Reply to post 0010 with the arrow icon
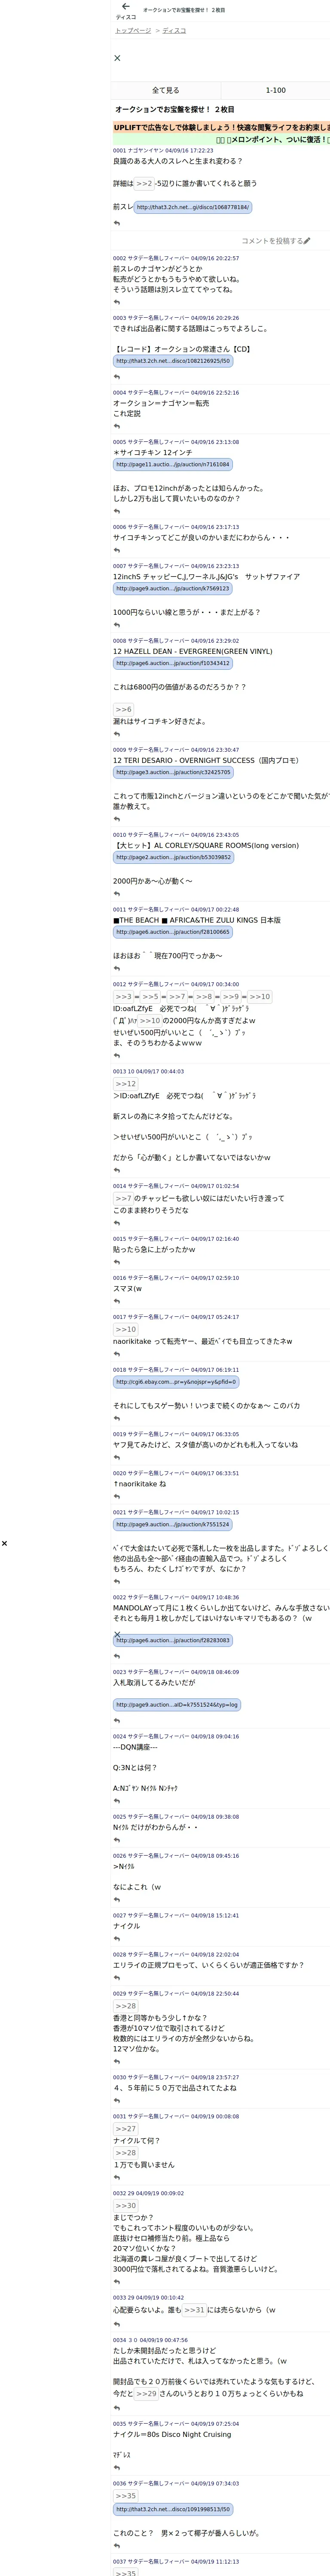Viewport: 330px width, 2576px height. [117, 893]
